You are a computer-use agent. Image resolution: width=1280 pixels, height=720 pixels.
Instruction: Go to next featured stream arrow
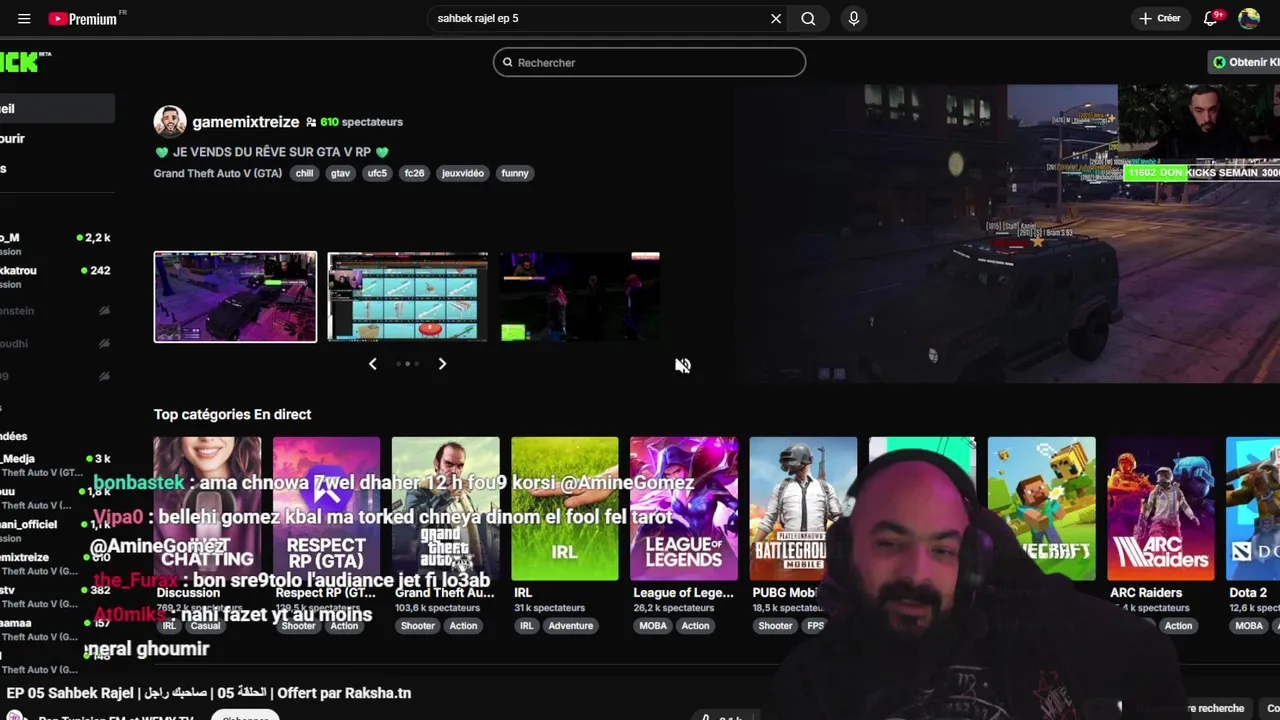pos(442,364)
